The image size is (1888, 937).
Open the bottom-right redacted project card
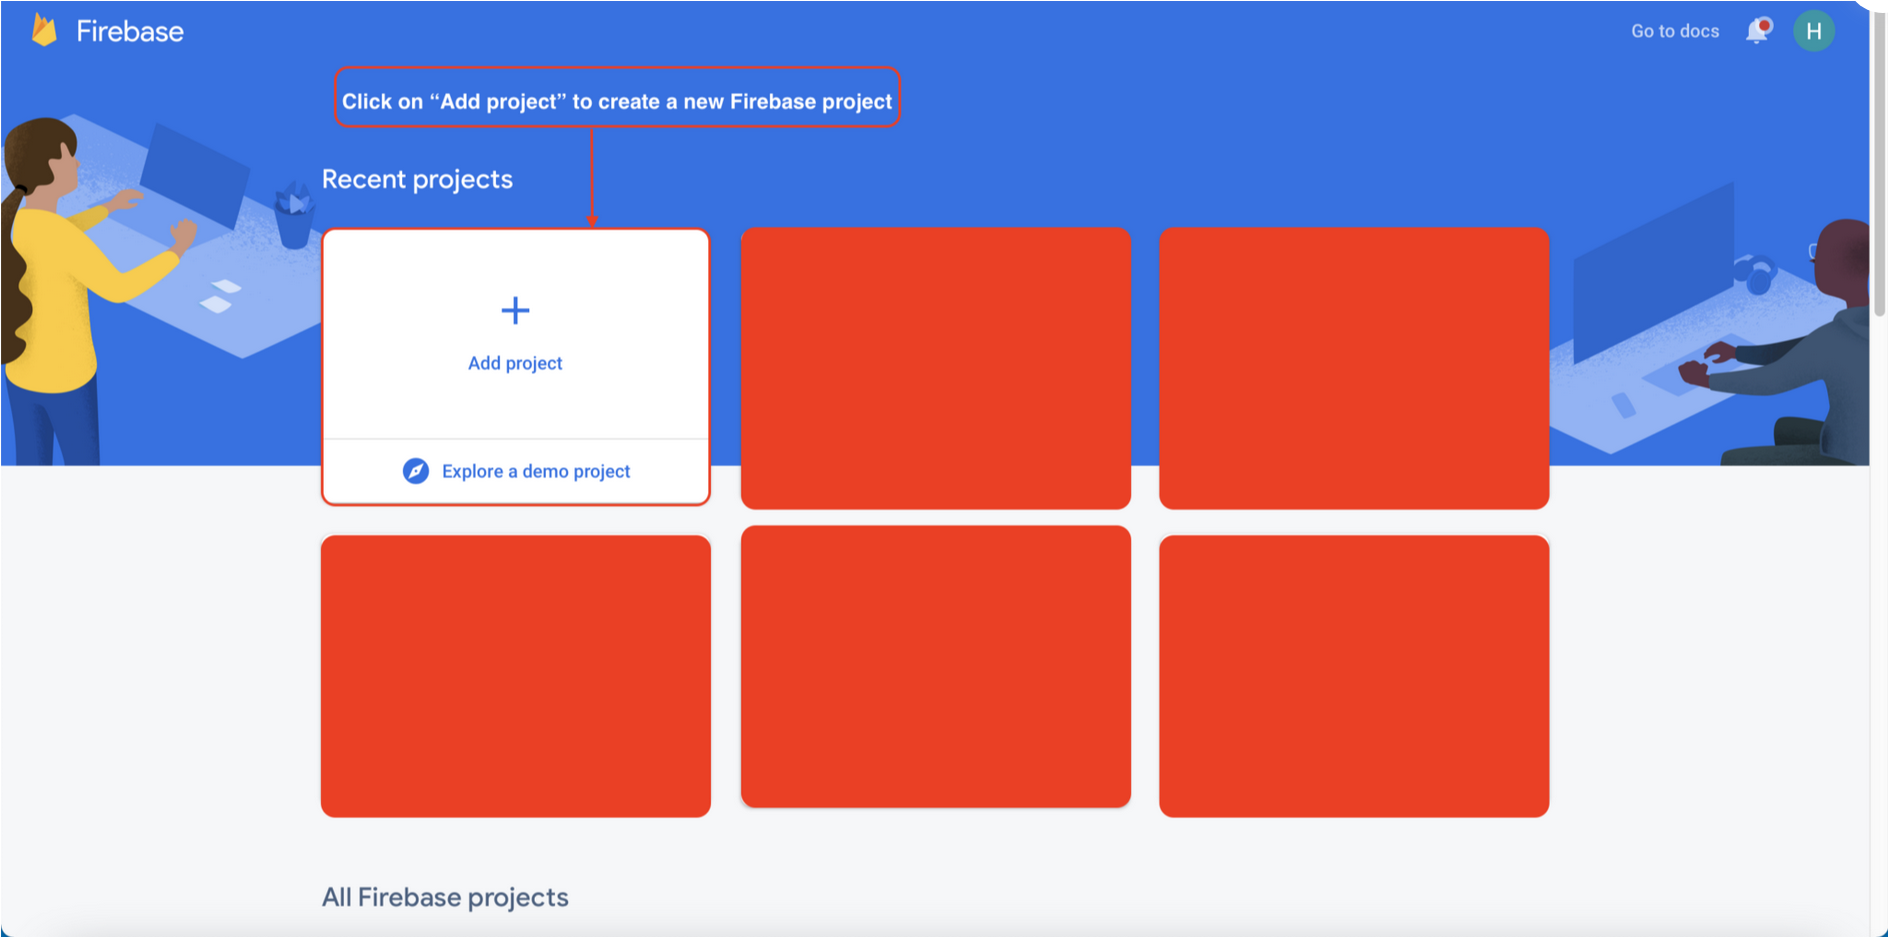click(1354, 676)
